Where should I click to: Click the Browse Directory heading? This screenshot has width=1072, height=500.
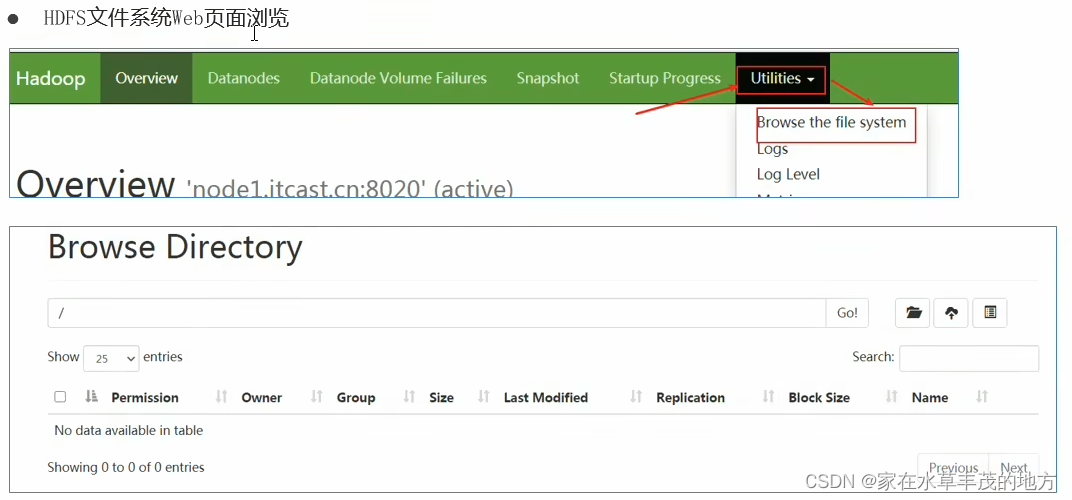coord(175,247)
